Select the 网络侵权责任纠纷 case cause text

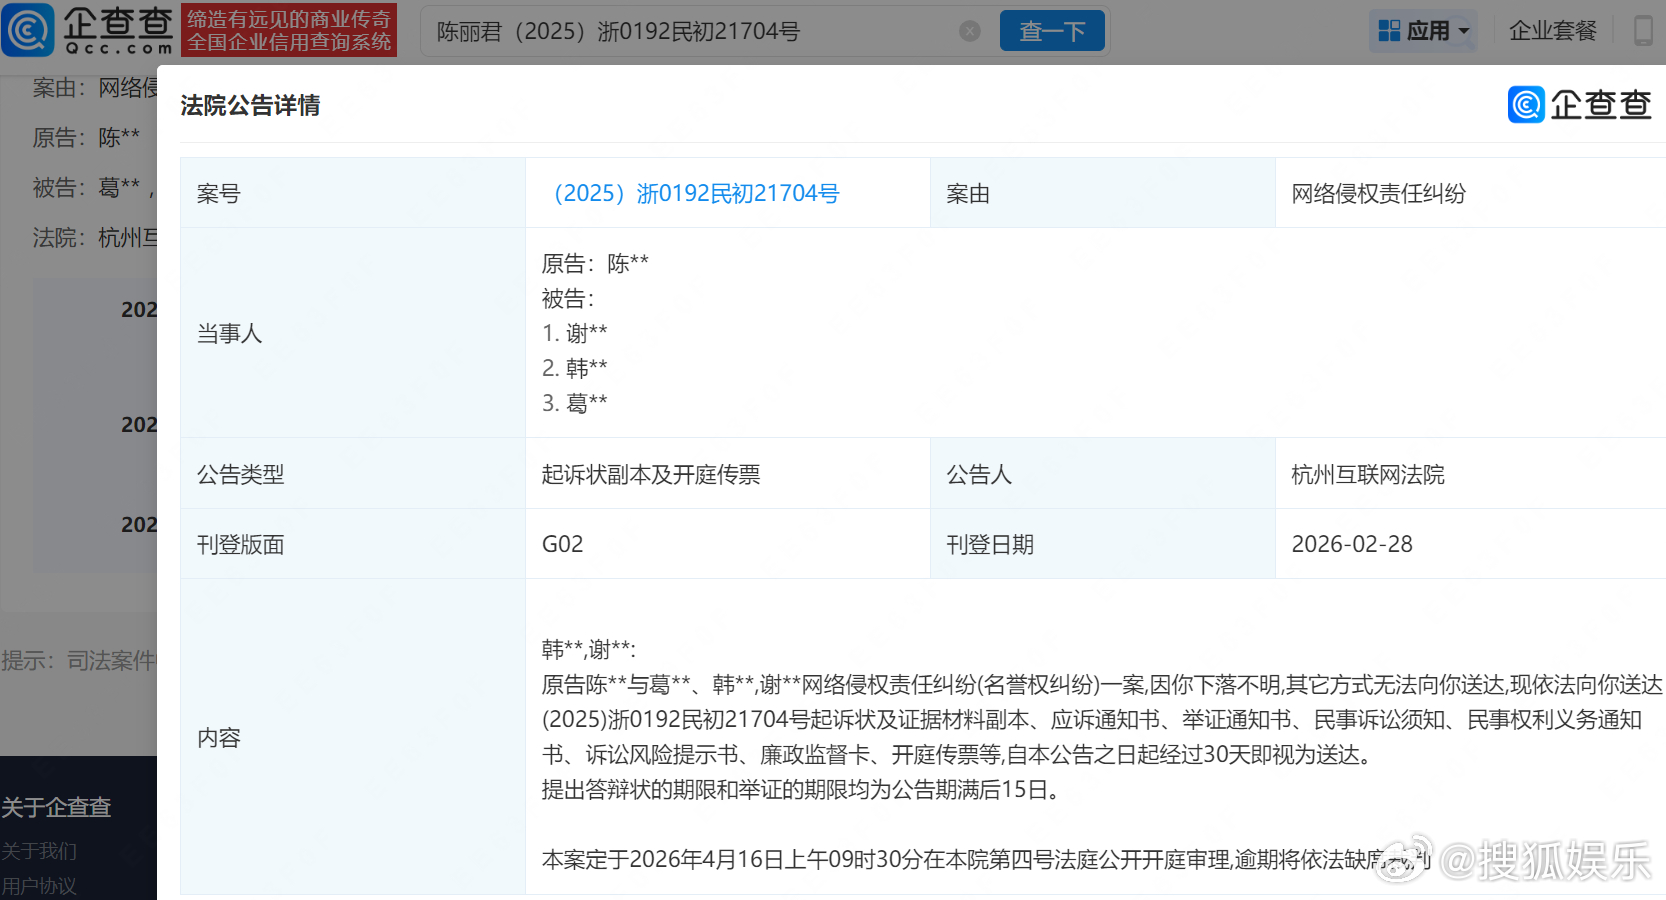1379,193
